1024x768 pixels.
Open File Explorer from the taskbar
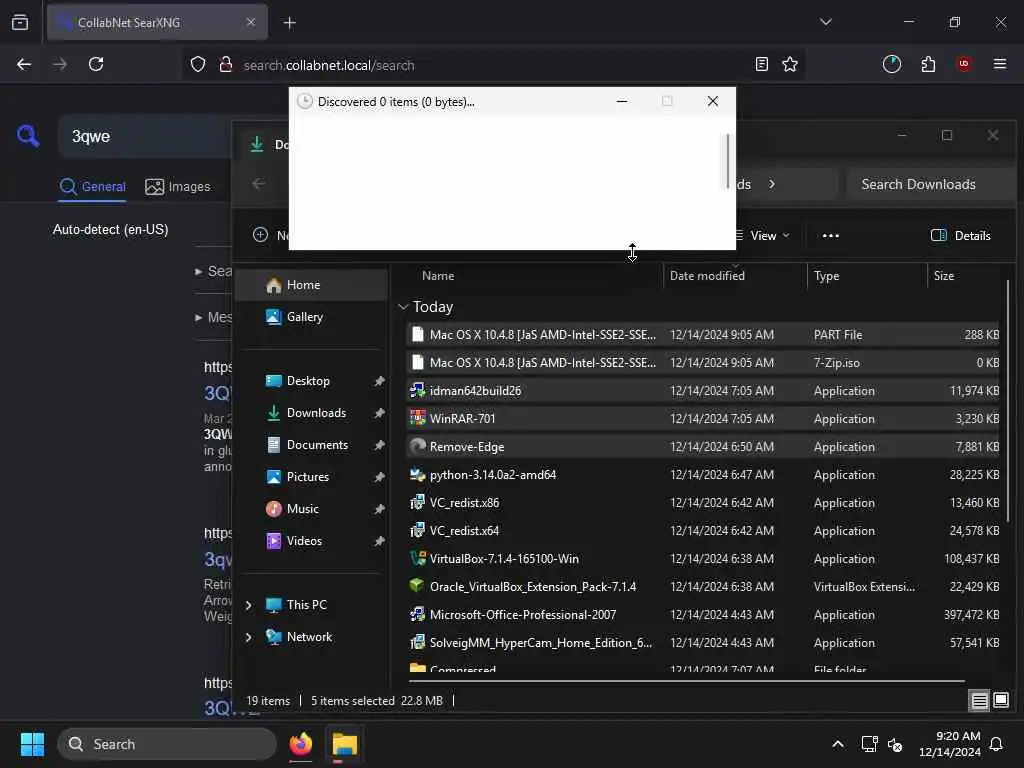click(345, 744)
